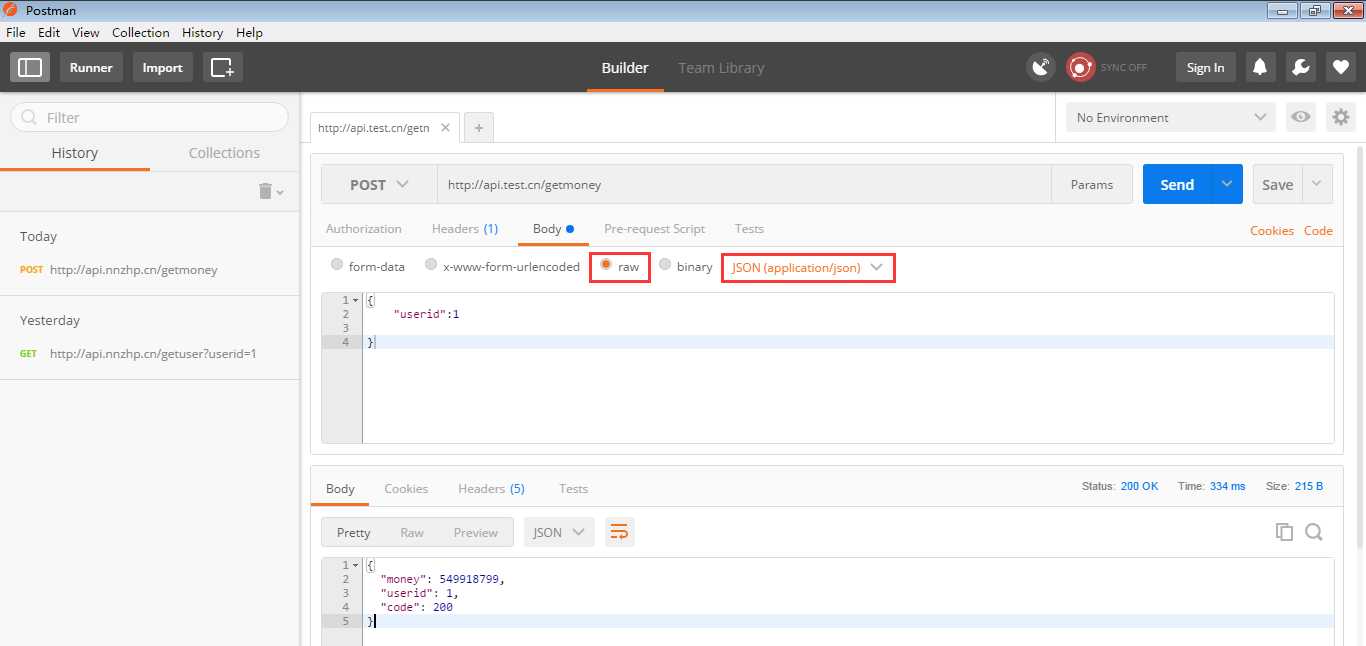
Task: Open JSON (application/json) content type dropdown
Action: [x=808, y=267]
